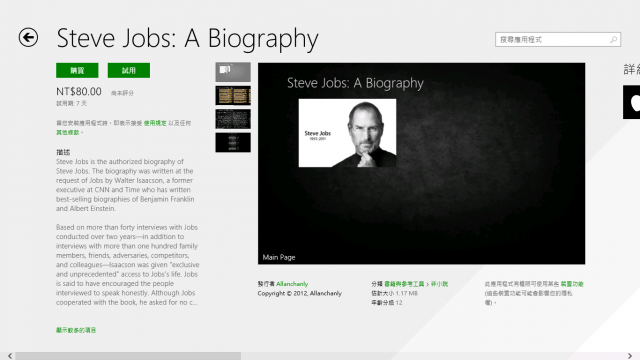The image size is (640, 360).
Task: Click the NT$80.00 price text
Action: pos(79,91)
